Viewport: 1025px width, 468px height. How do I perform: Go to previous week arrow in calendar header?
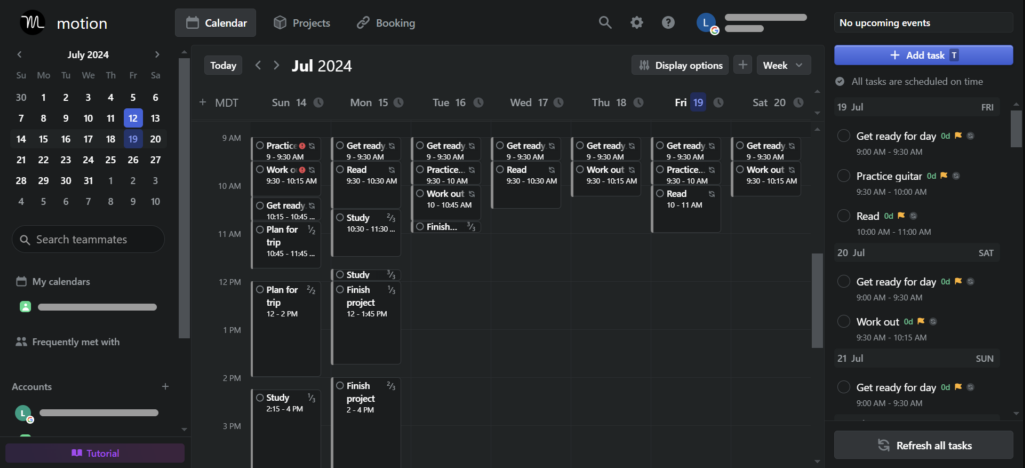click(258, 65)
